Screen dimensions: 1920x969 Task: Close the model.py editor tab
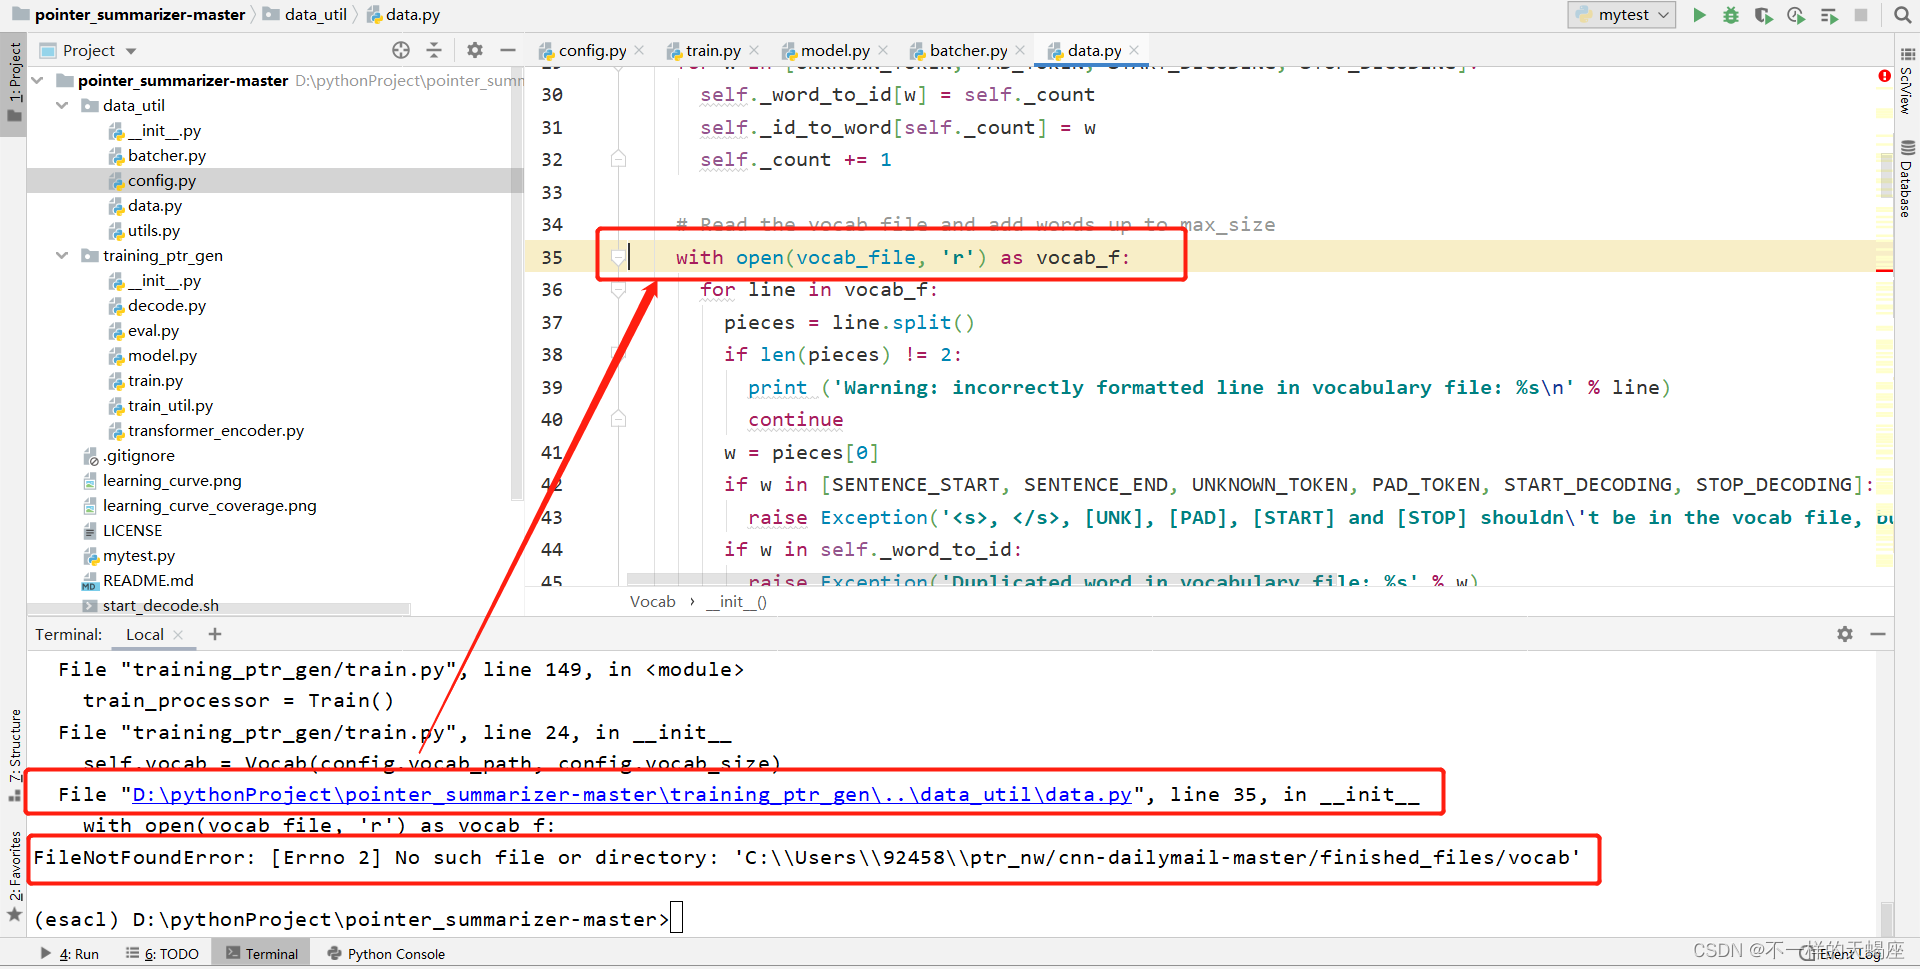(883, 50)
